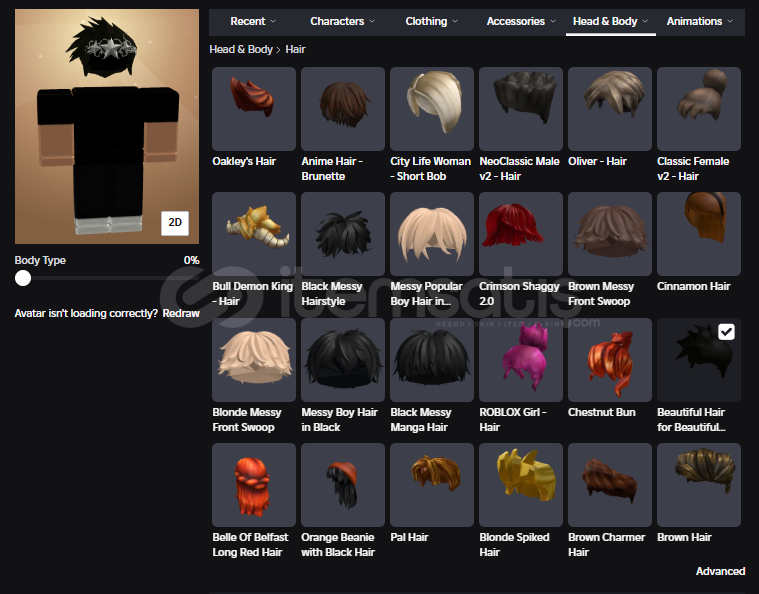Equip NeoClassic Male v2 hair
This screenshot has width=759, height=594.
point(521,109)
